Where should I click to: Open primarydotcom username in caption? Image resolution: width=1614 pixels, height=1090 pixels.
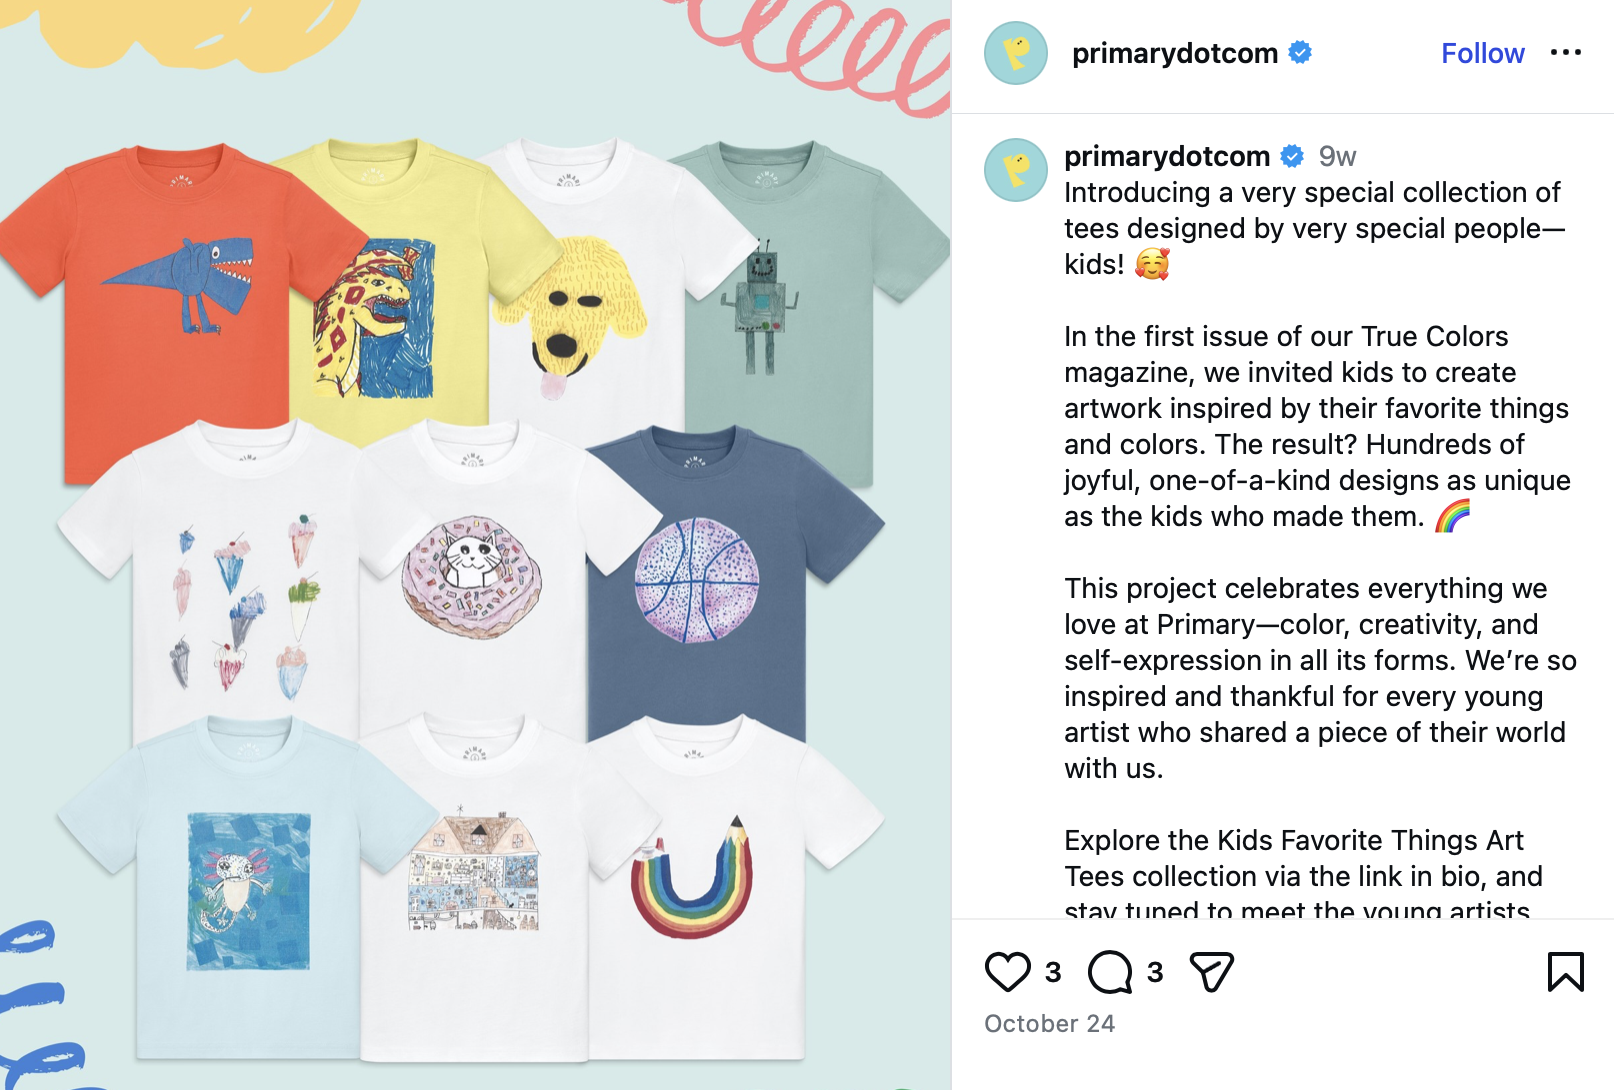click(1167, 156)
